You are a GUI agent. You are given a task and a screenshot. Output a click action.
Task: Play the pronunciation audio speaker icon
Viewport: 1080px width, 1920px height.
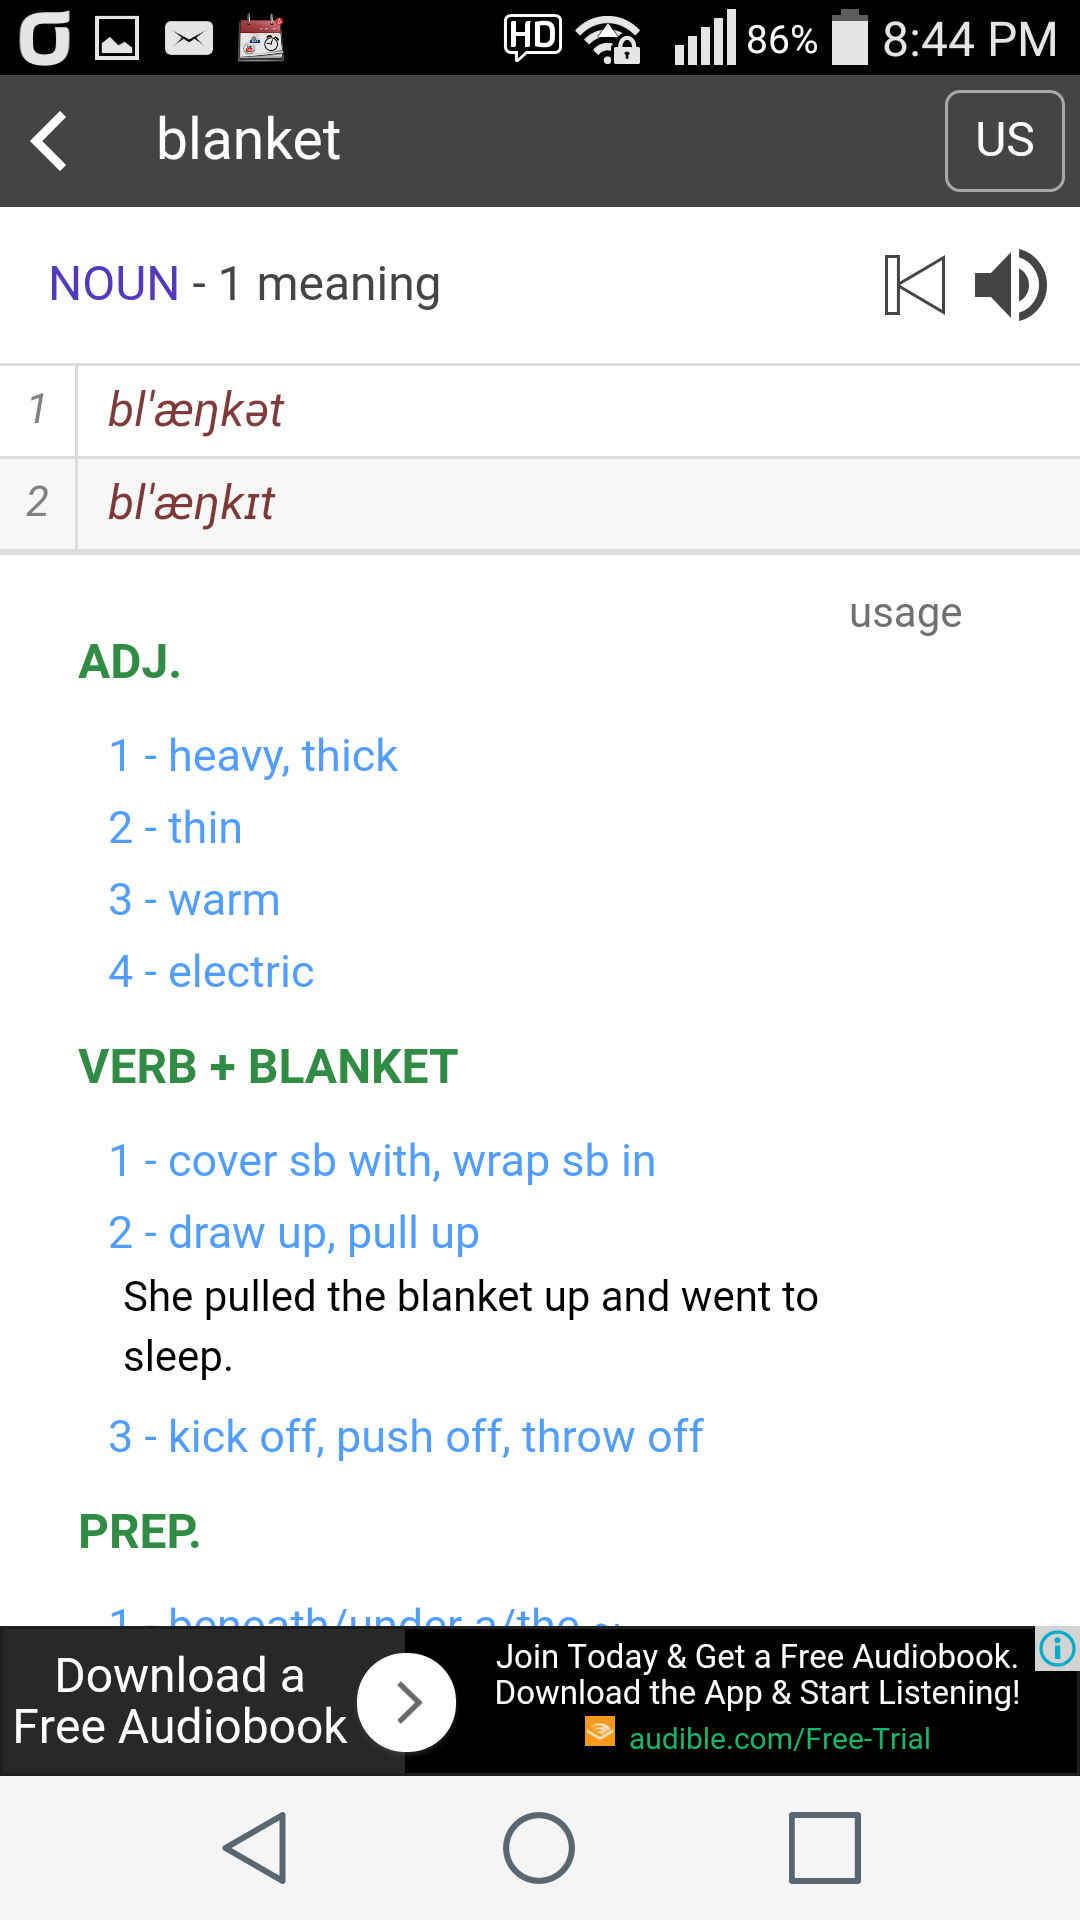pyautogui.click(x=1010, y=285)
